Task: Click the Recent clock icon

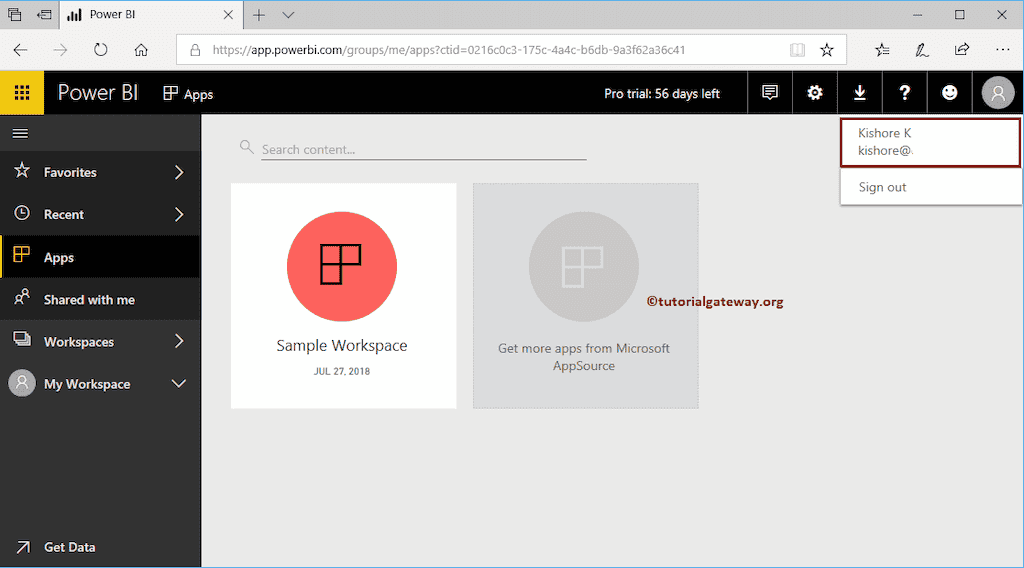Action: pyautogui.click(x=22, y=213)
